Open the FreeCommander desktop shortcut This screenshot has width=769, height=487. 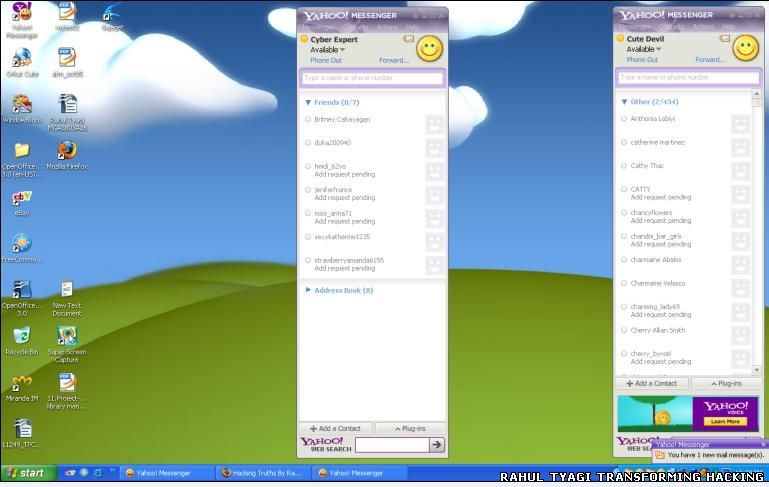coord(22,248)
